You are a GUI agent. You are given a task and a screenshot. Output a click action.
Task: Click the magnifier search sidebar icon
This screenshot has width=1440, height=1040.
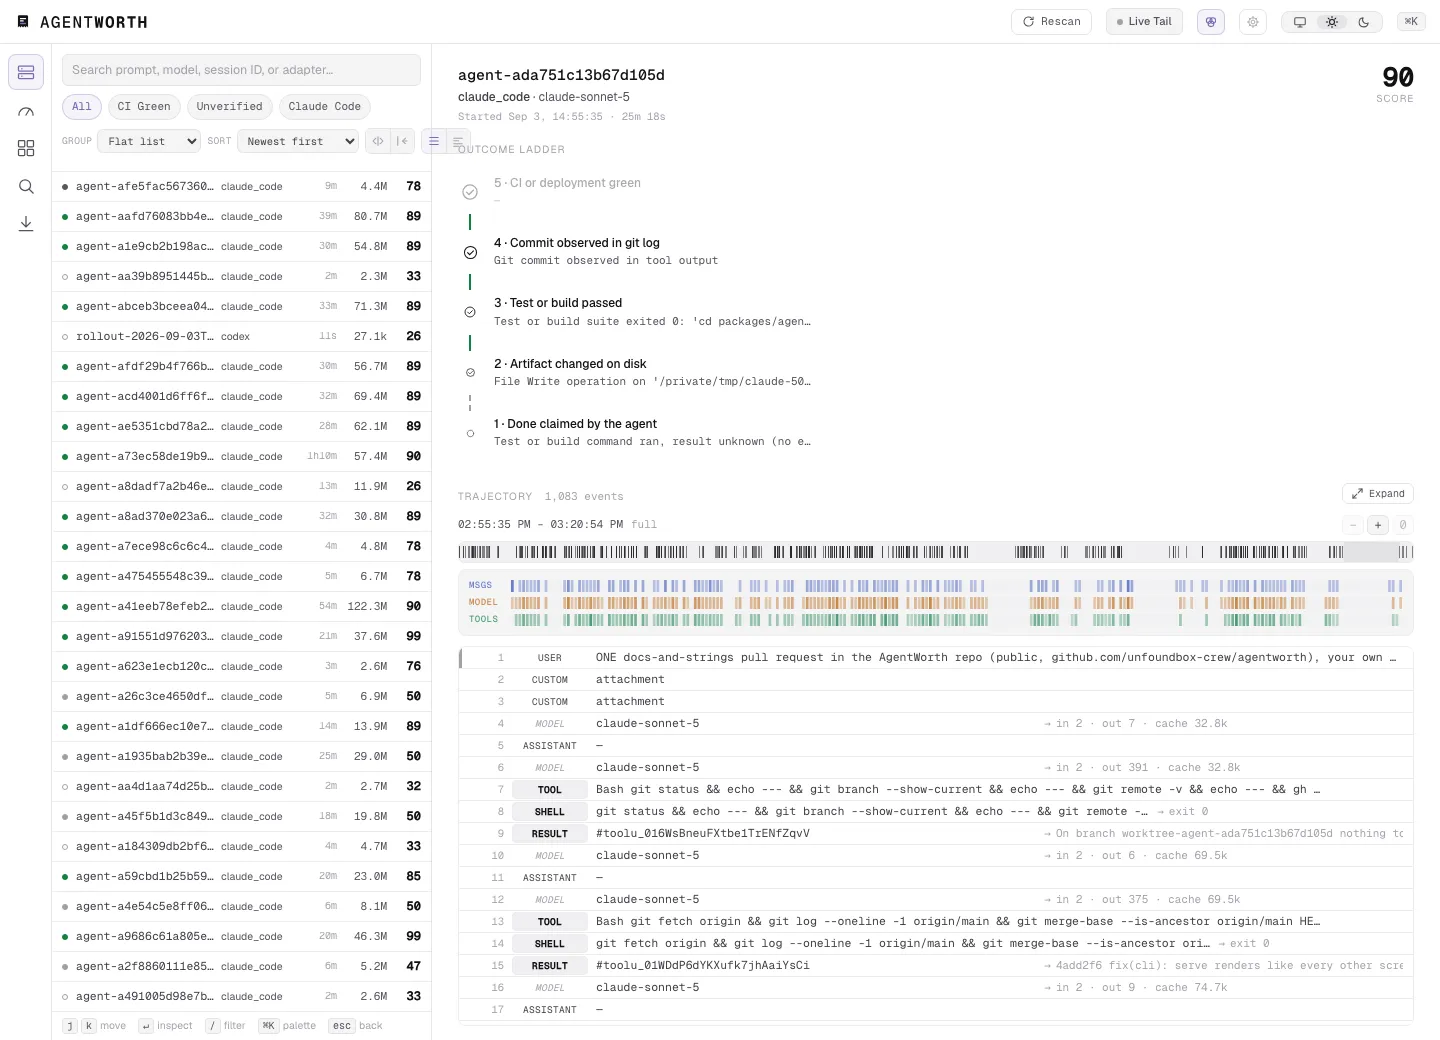tap(26, 186)
